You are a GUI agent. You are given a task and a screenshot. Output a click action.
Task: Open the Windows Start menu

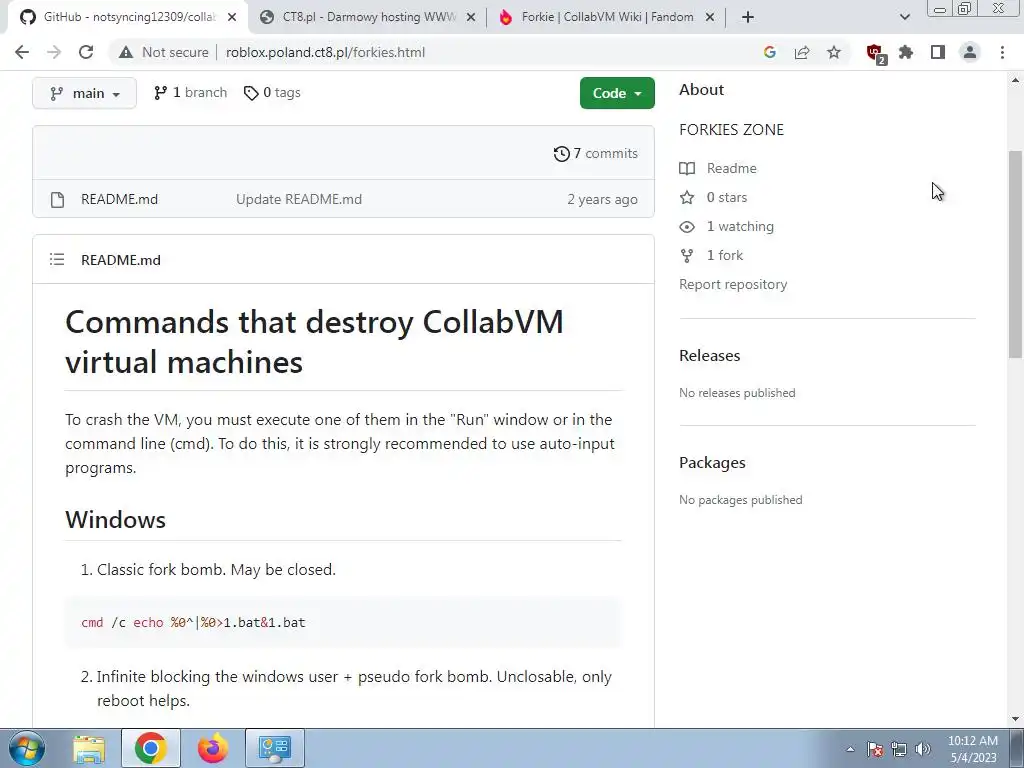coord(27,748)
